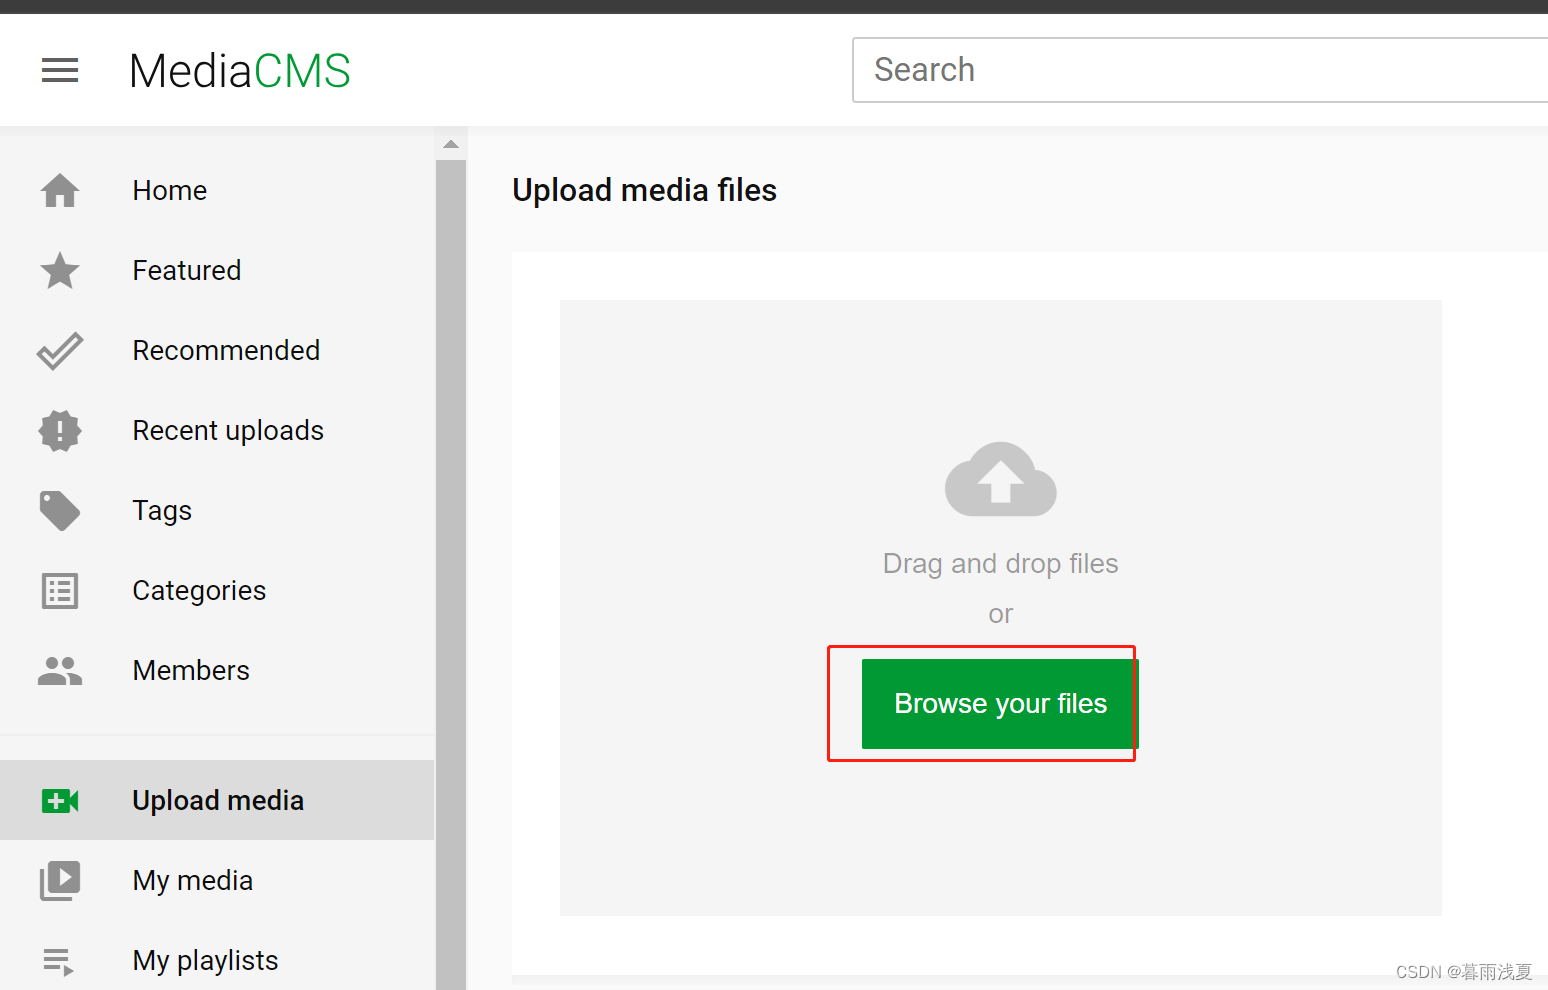Click the Featured star icon
This screenshot has width=1548, height=990.
pyautogui.click(x=60, y=270)
